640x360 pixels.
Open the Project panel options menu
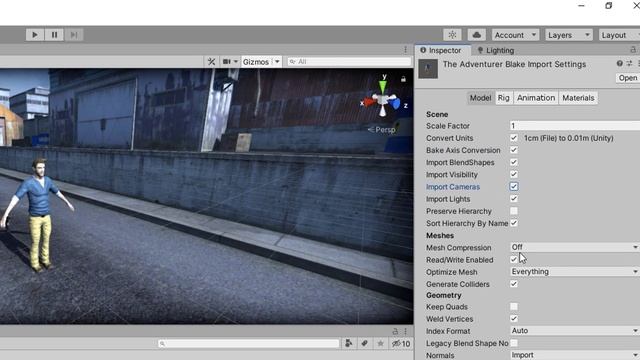(x=405, y=331)
